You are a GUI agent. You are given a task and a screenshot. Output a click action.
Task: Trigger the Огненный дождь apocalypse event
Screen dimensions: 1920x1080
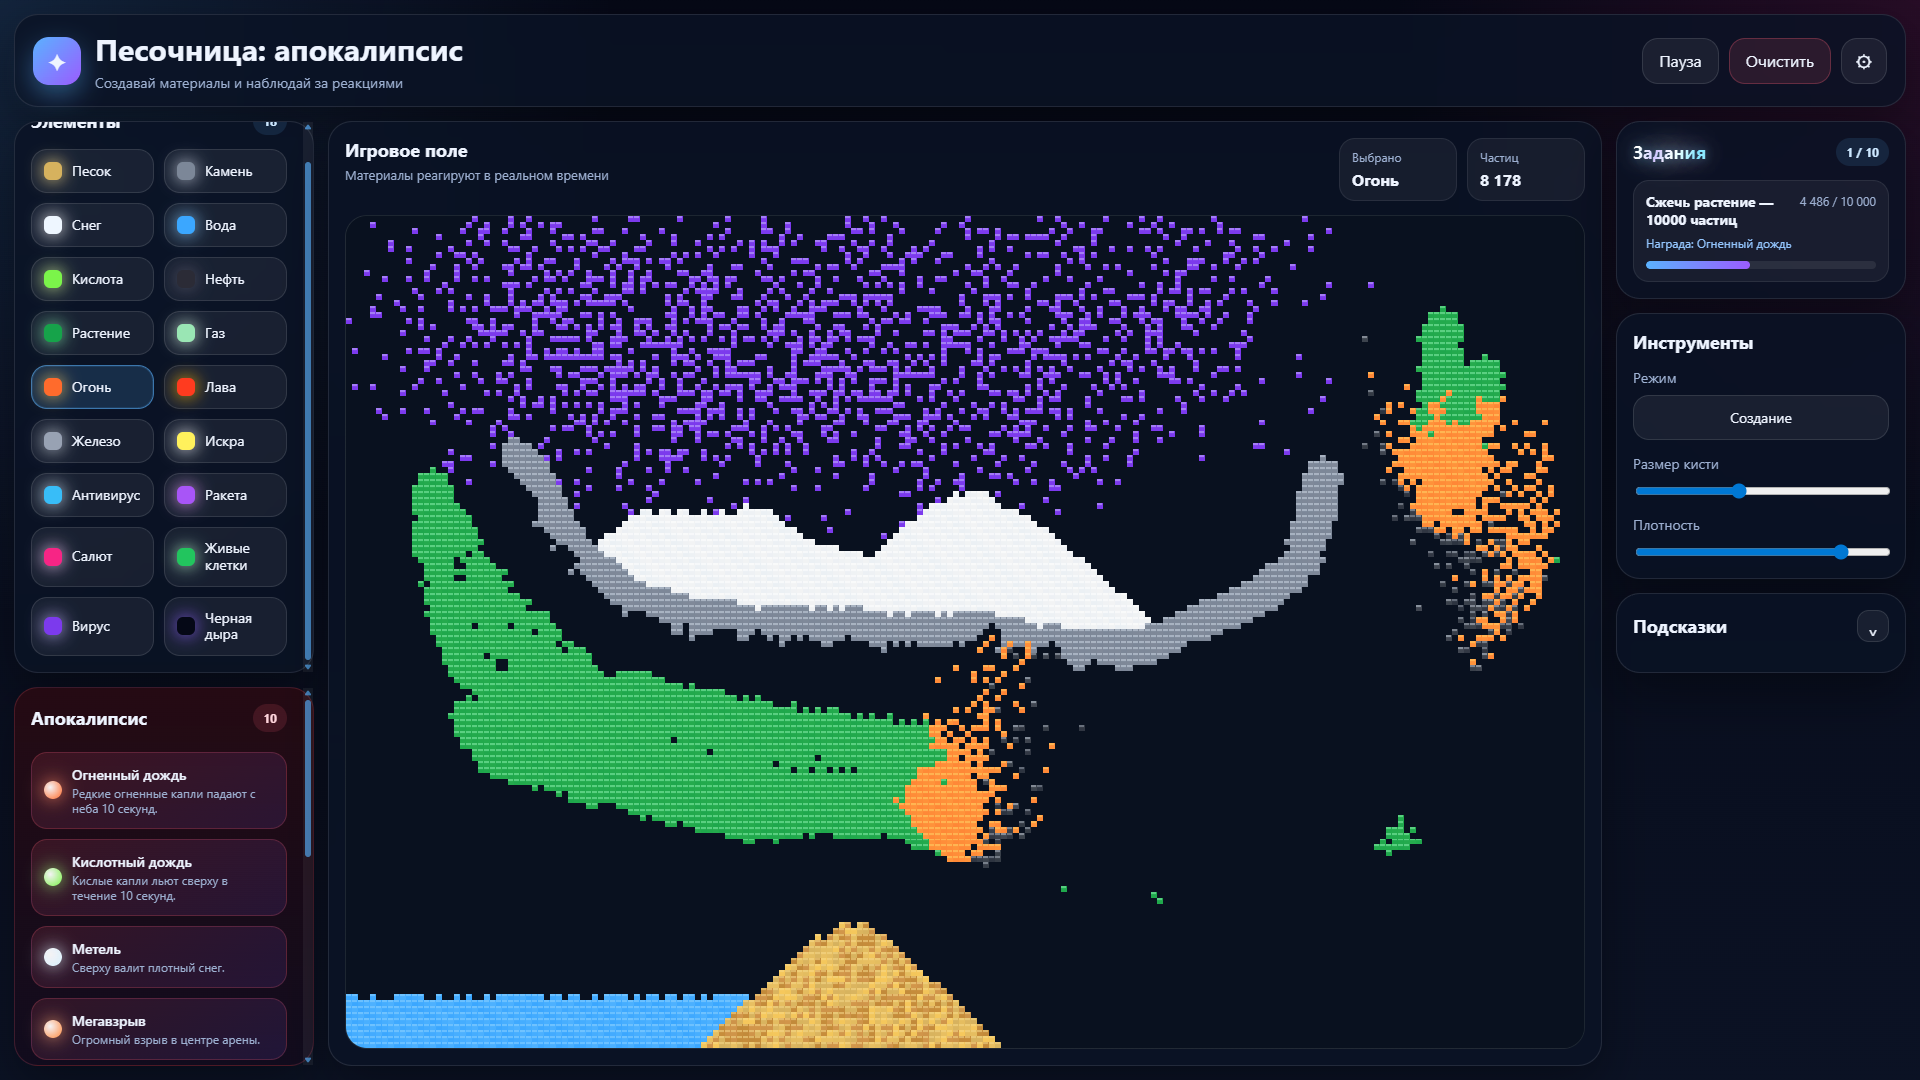[159, 791]
